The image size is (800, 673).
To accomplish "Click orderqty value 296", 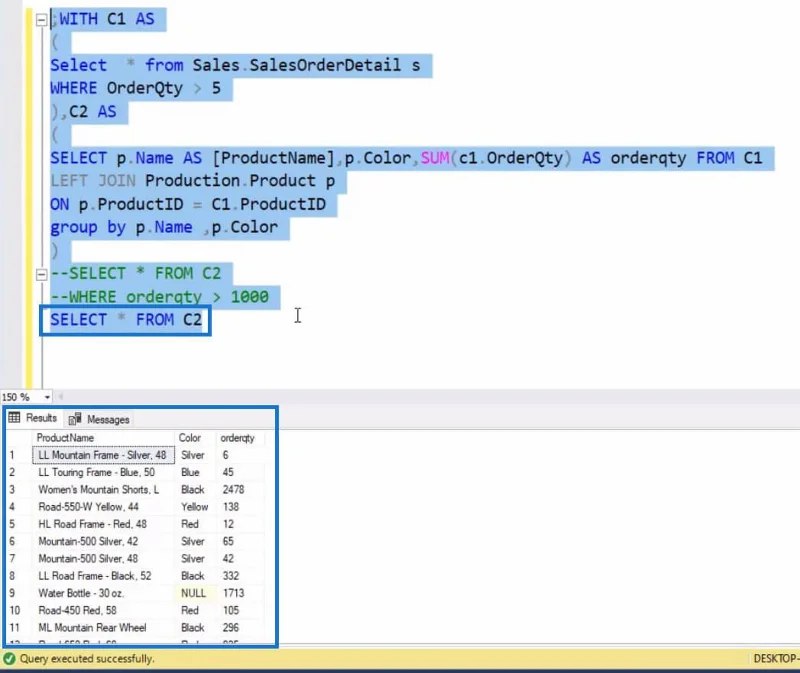I will point(240,628).
